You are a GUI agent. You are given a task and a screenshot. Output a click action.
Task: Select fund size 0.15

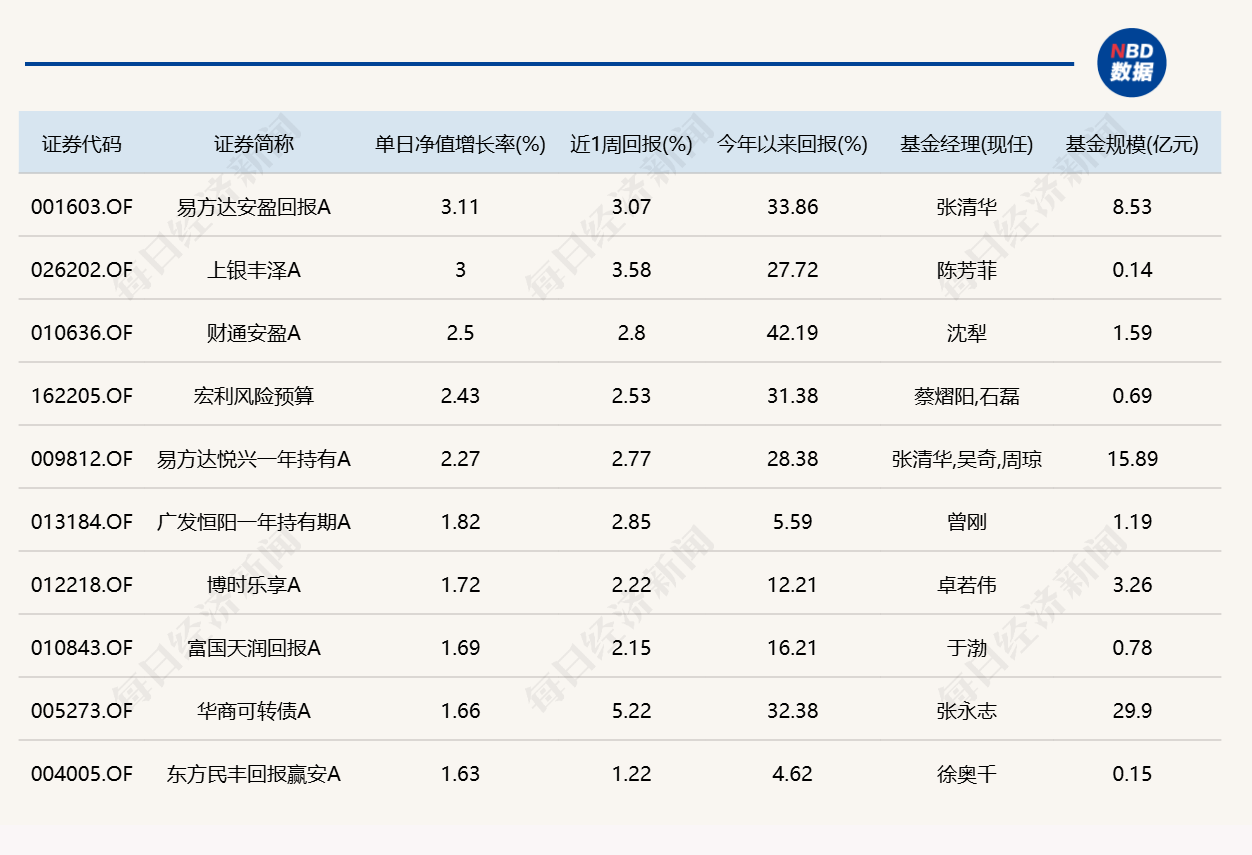1132,774
